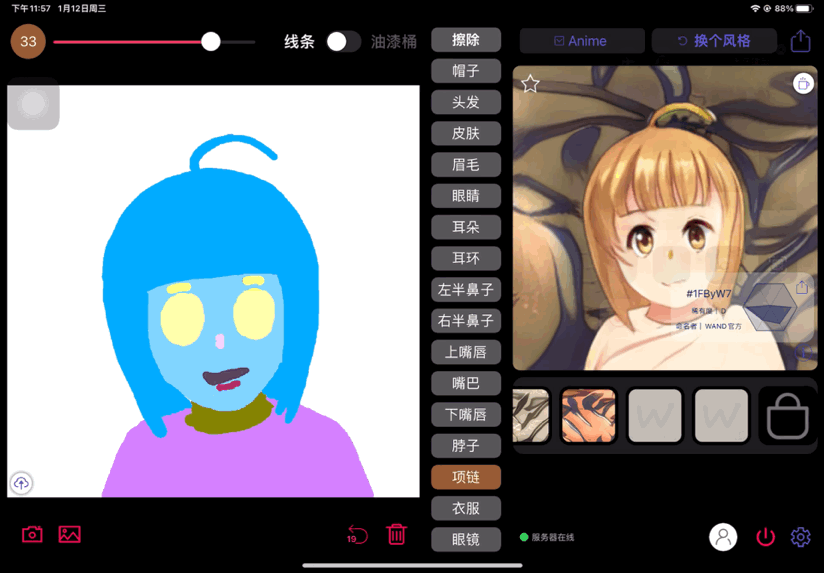Open the shopping bag style store
Screen dimensions: 824x573
point(787,416)
